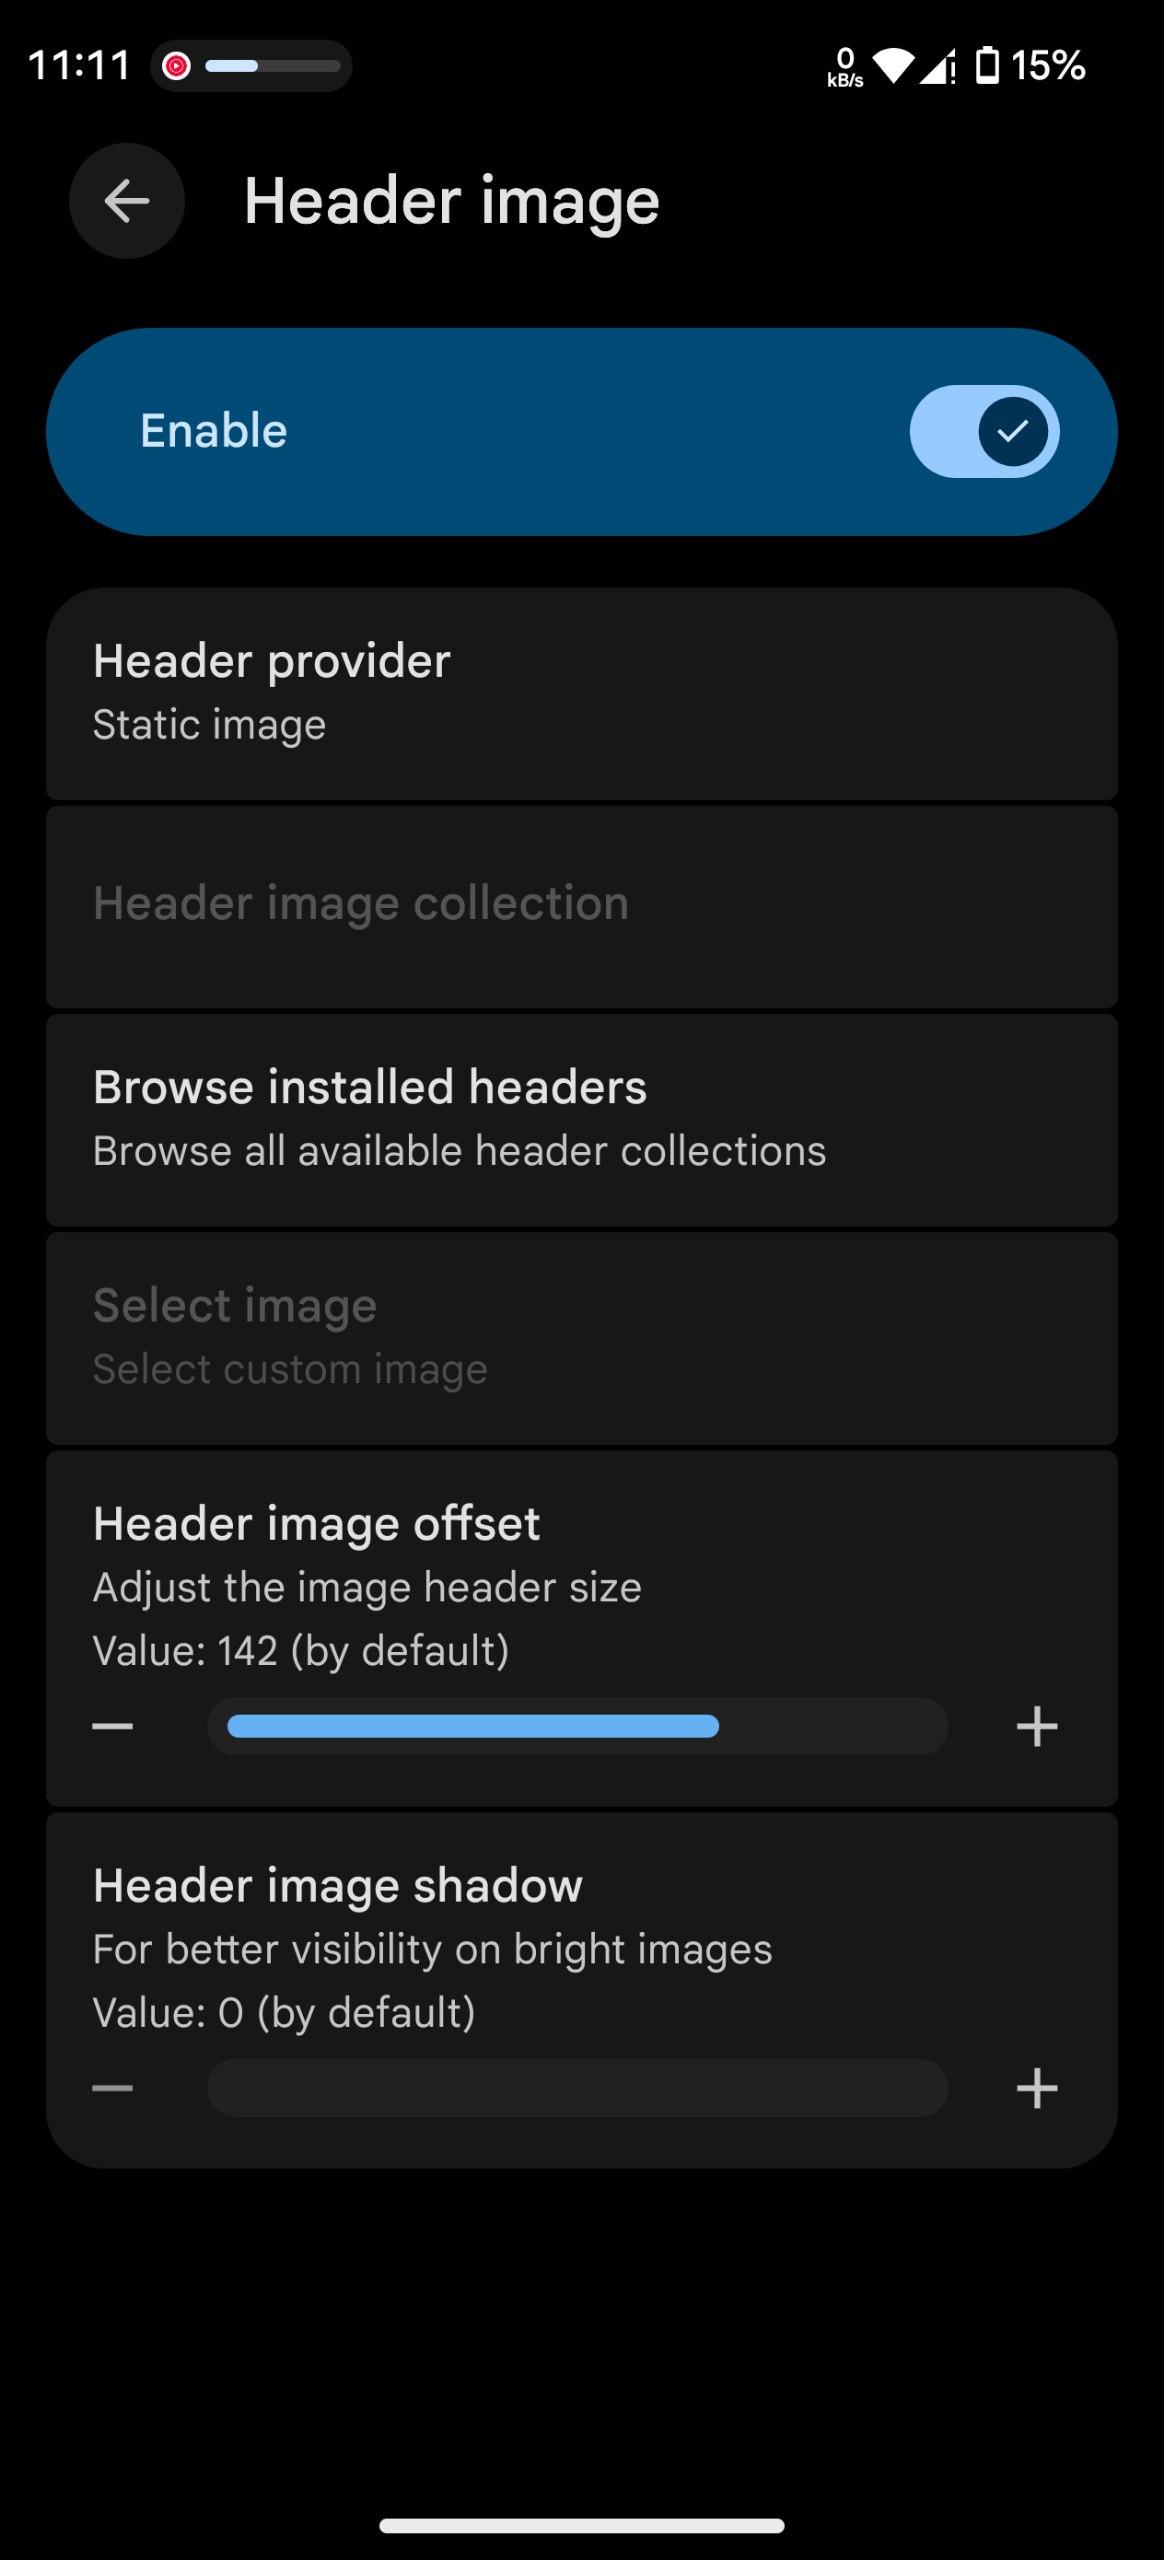Tap the bottom navigation gesture bar

click(x=581, y=2526)
